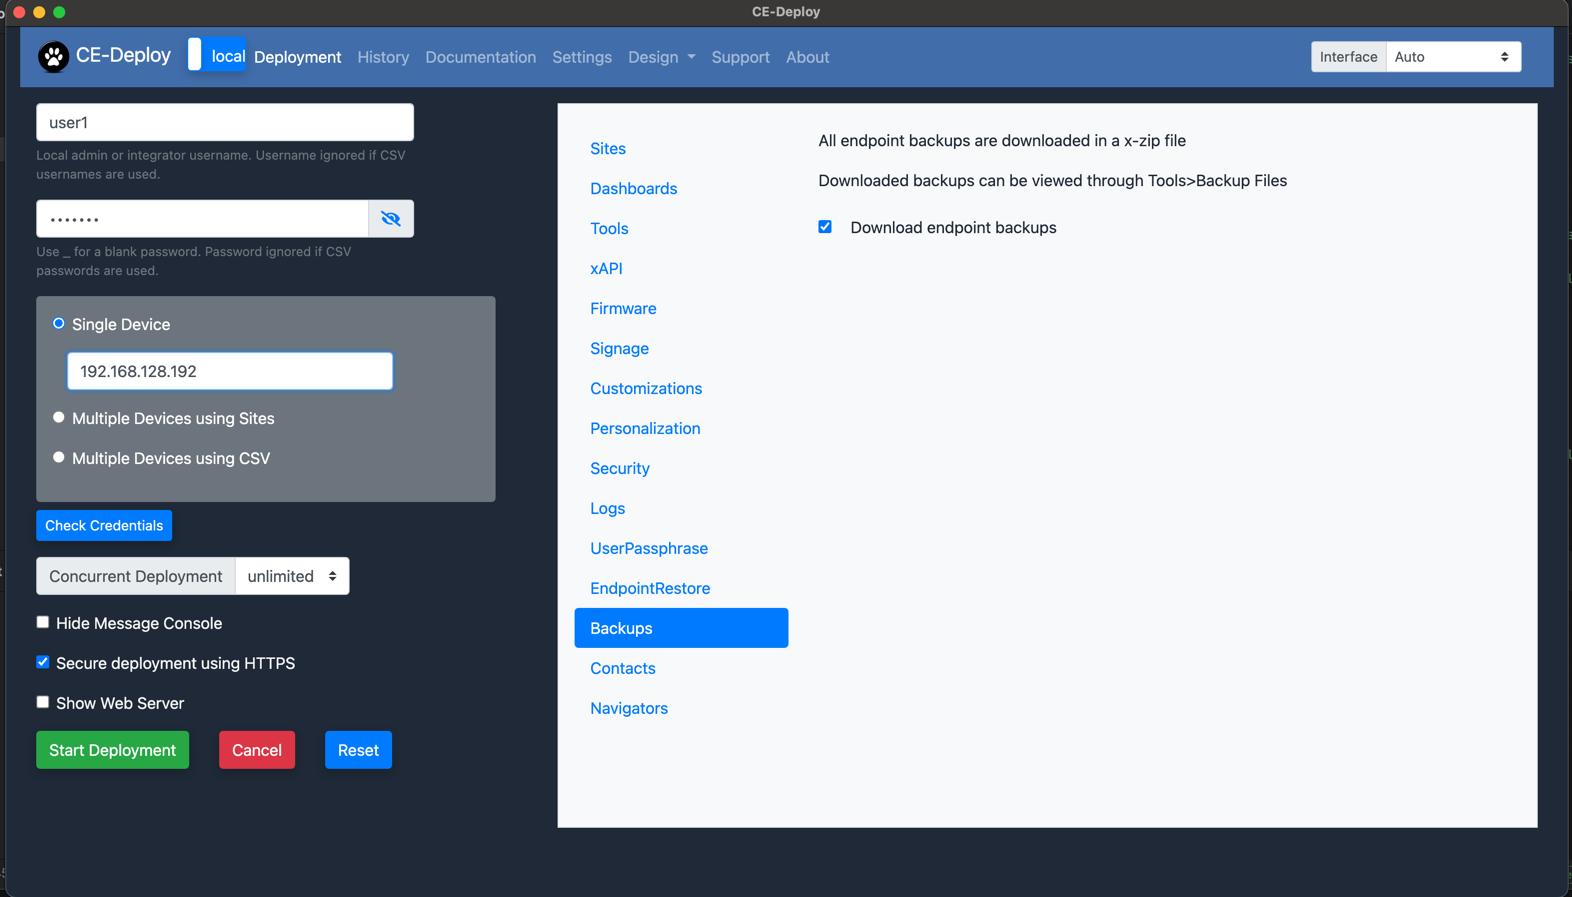Select the Single Device radio button

point(59,324)
